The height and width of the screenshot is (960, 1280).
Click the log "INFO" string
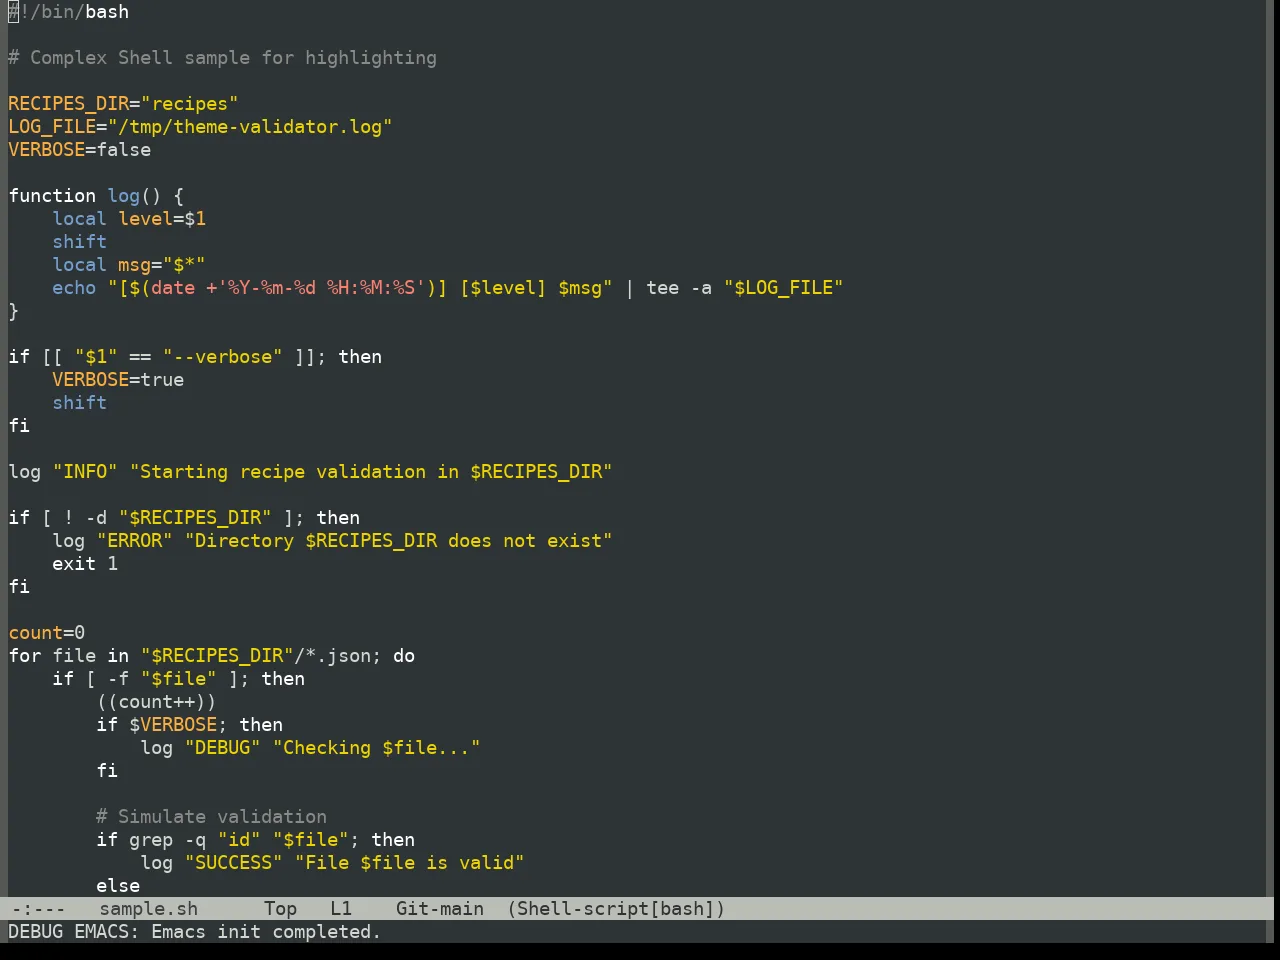85,472
